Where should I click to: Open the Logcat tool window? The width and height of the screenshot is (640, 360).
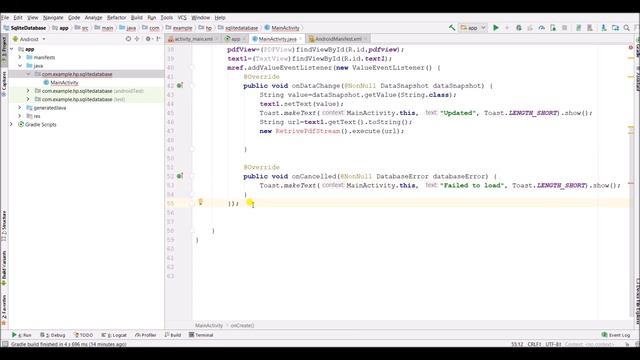114,335
